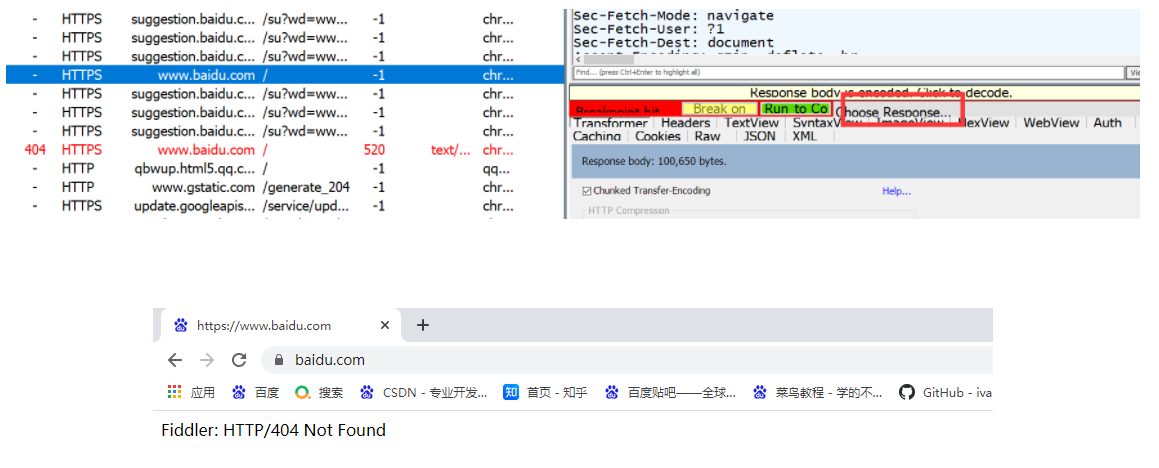Screen dimensions: 1159x468
Task: Switch to the HexView tab
Action: click(983, 123)
